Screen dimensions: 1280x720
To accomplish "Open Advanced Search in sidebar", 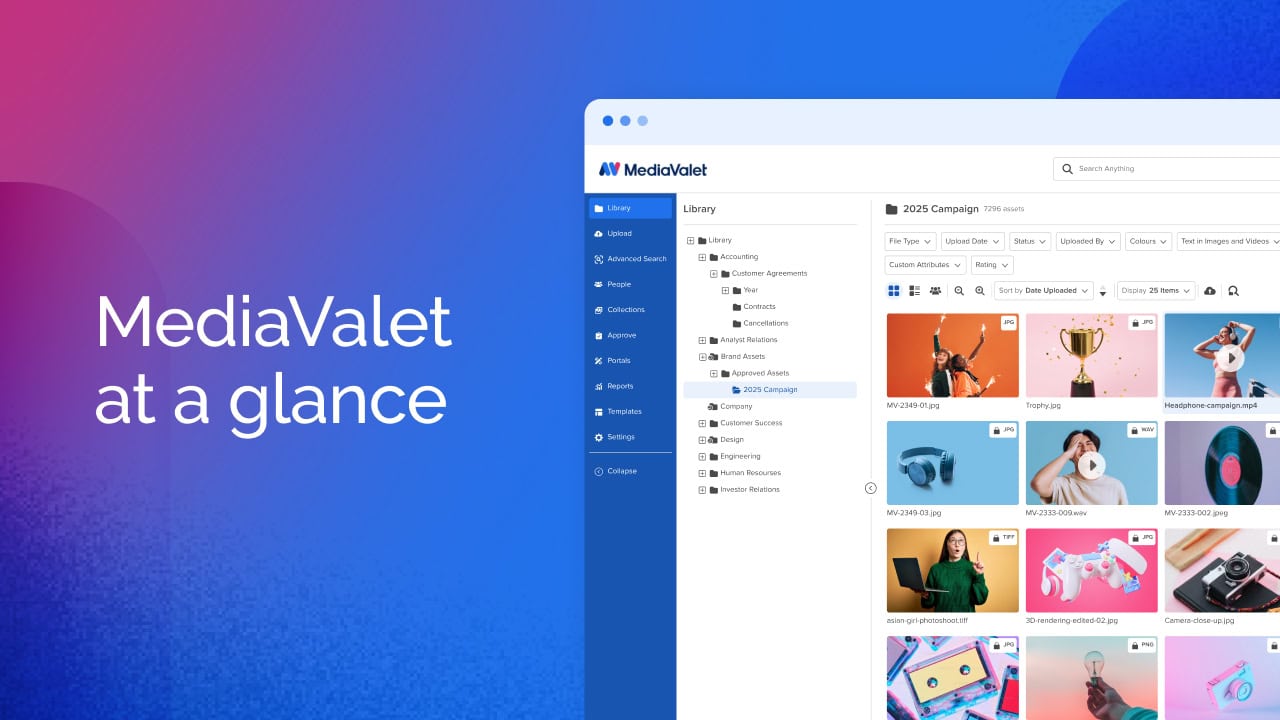I will pos(630,259).
